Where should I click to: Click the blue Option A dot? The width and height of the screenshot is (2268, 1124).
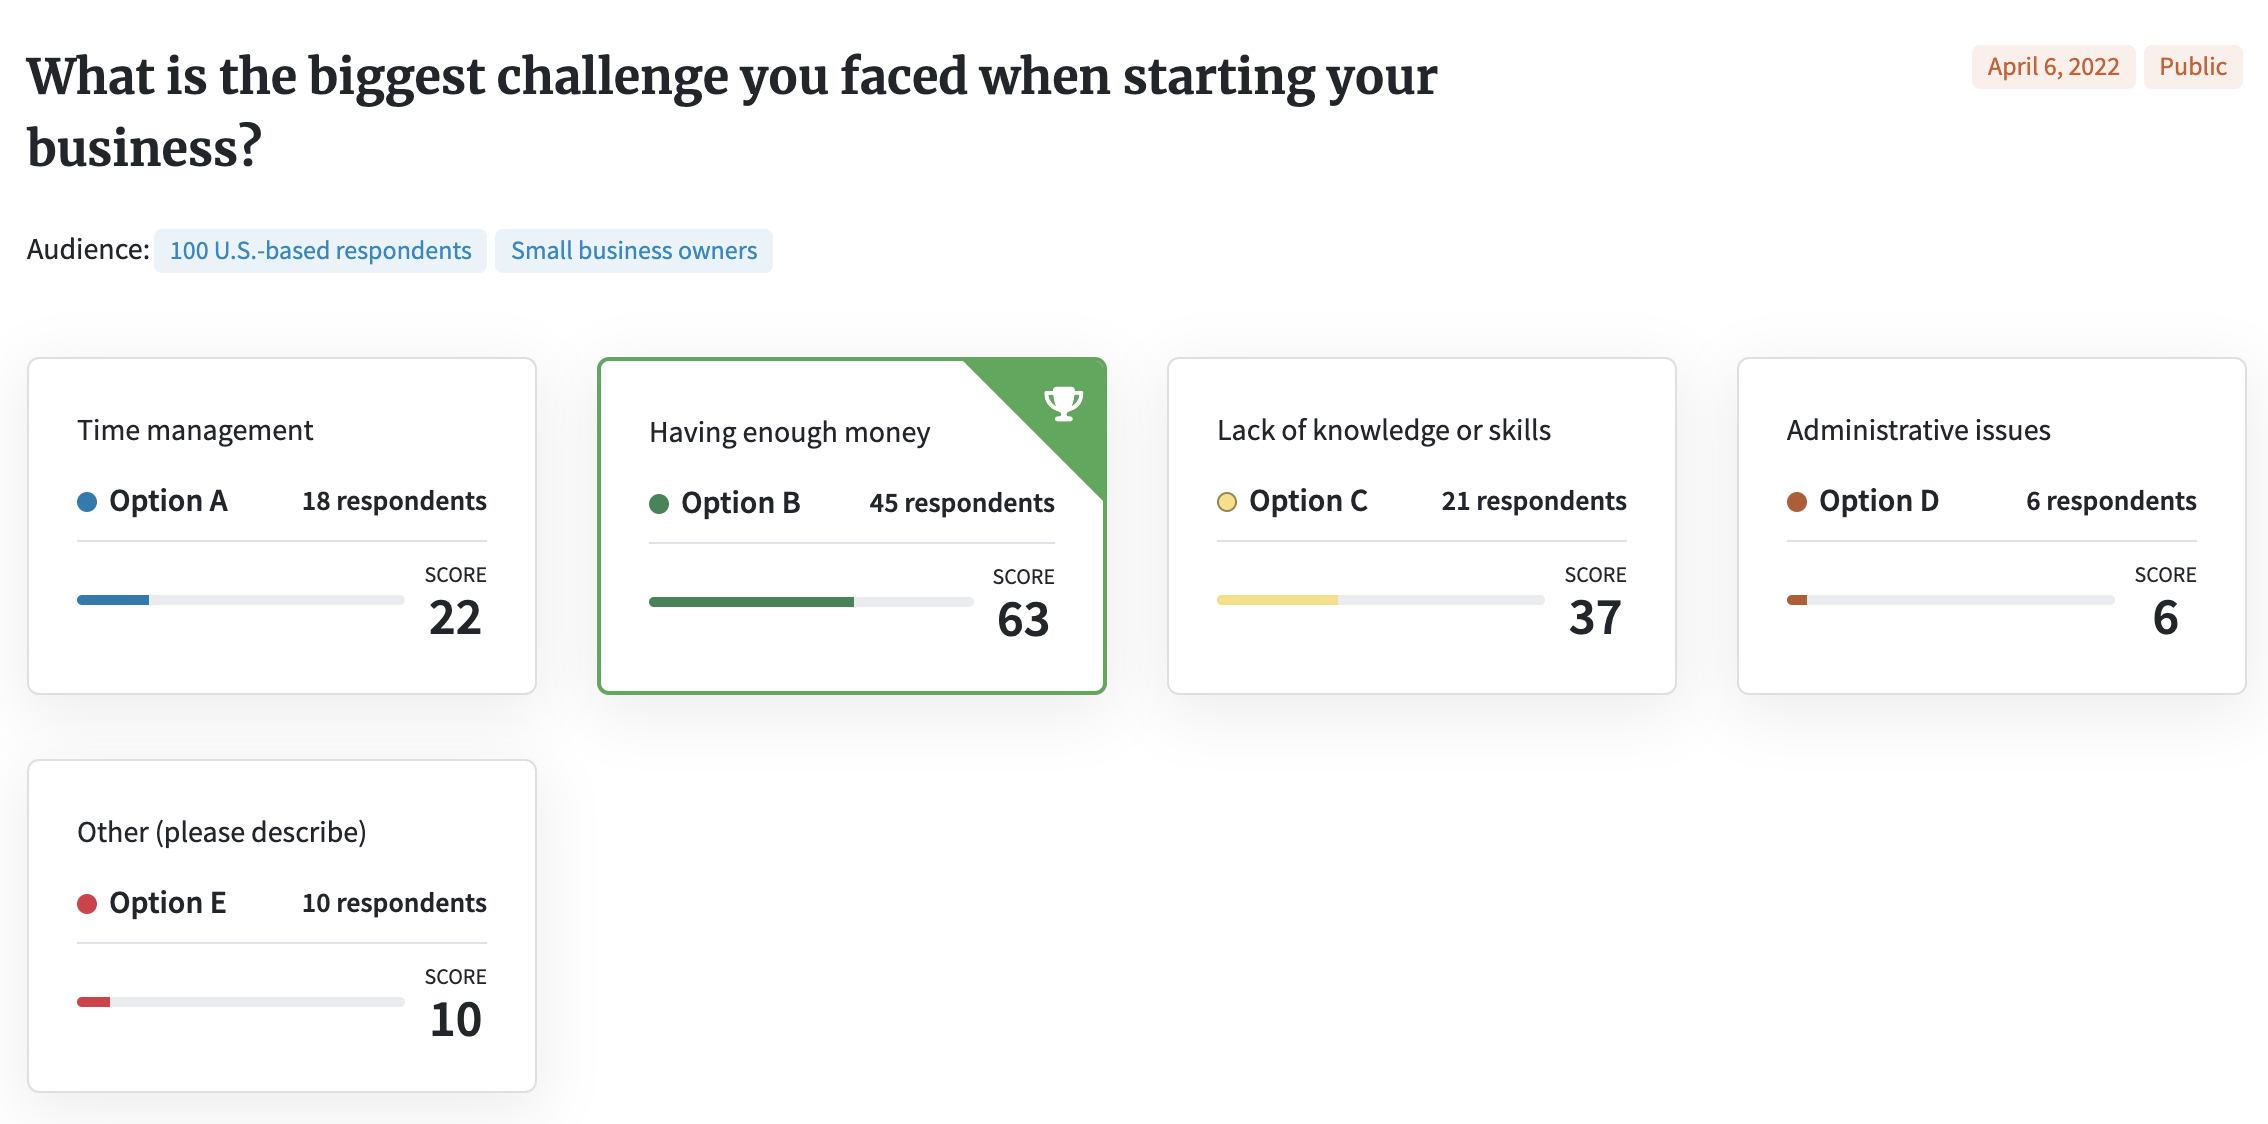(87, 502)
